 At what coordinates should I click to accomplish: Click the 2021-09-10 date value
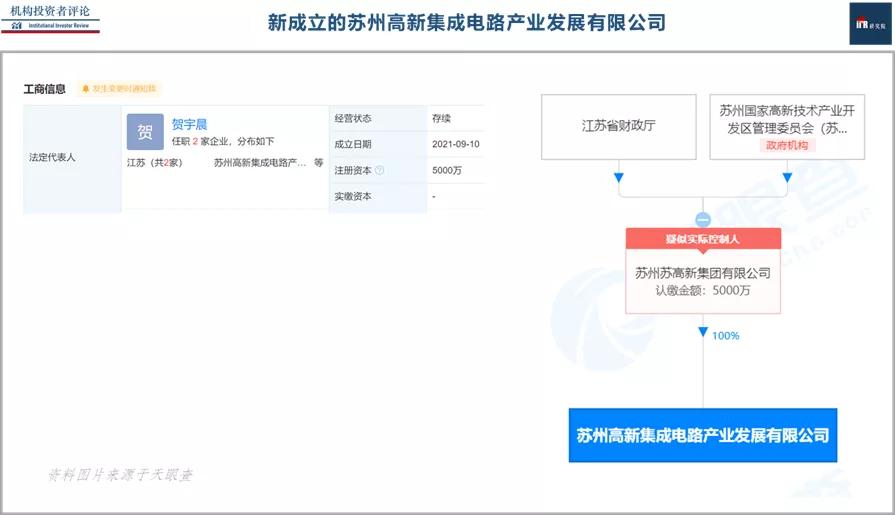(455, 144)
